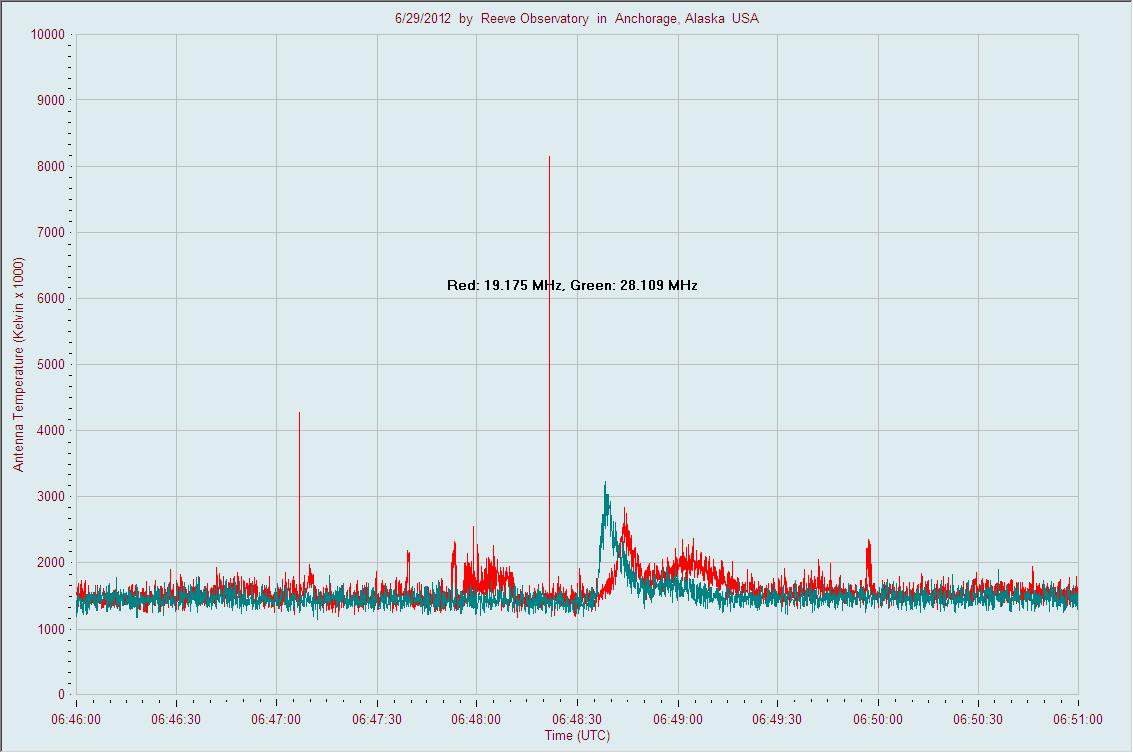
Task: Click the 'Time (UTC)' axis label
Action: point(577,736)
